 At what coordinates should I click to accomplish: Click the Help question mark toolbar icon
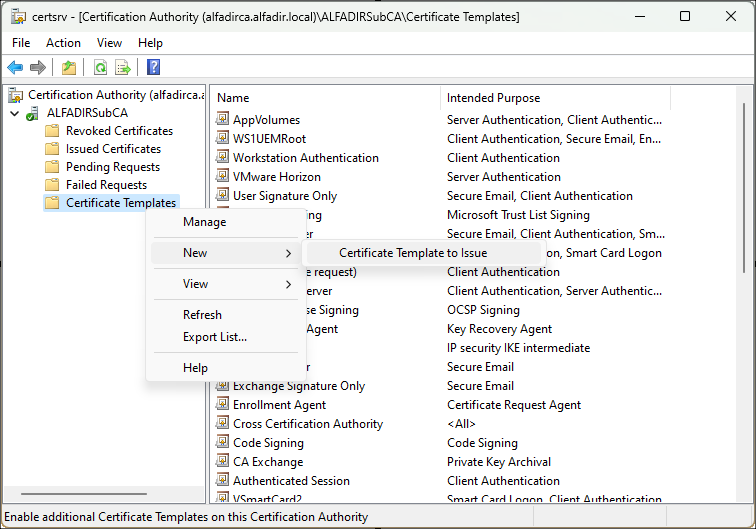(153, 68)
